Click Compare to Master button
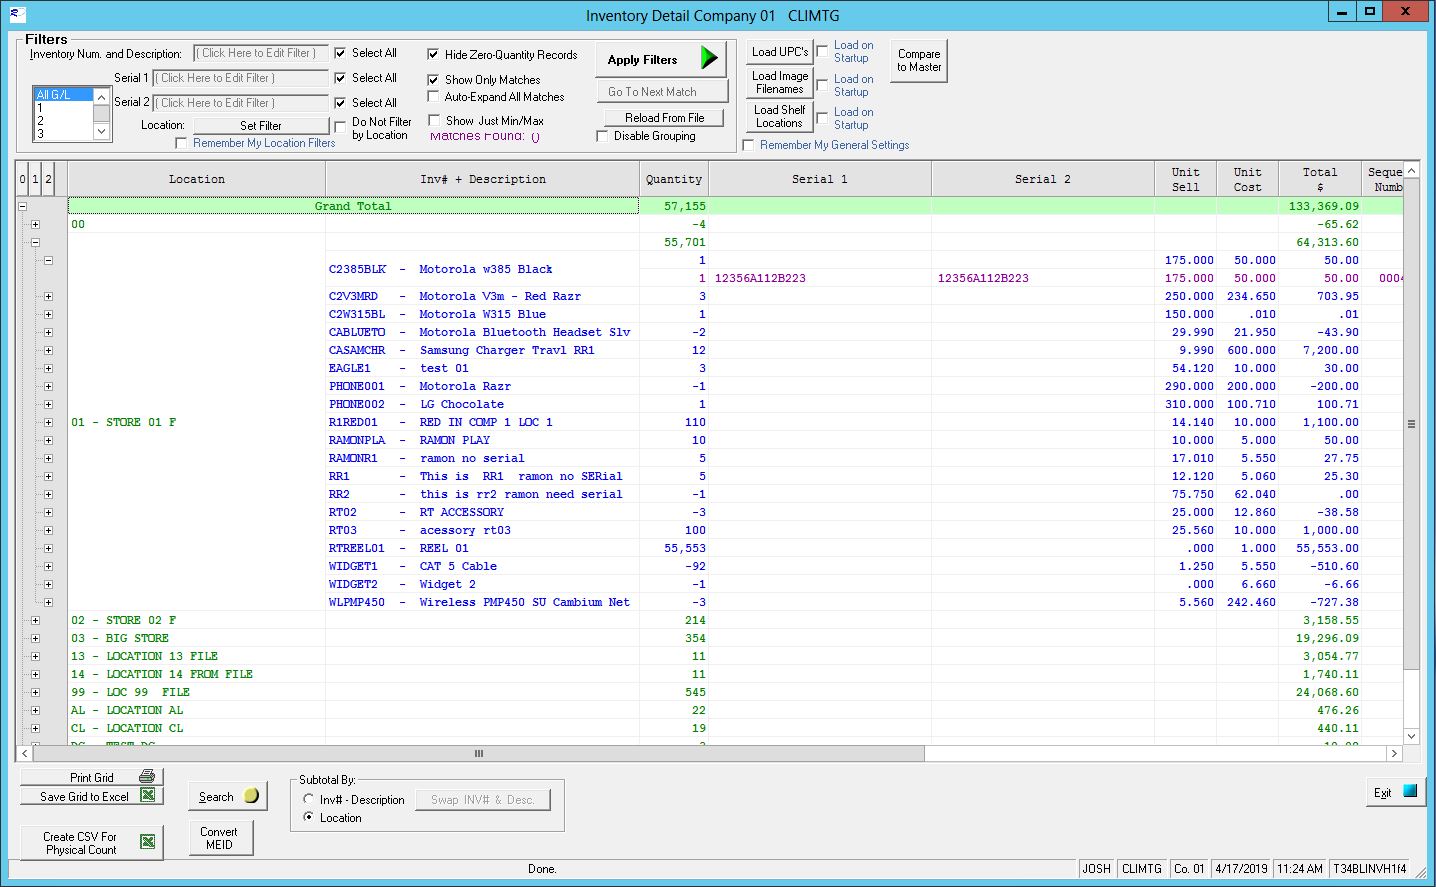1436x887 pixels. click(918, 60)
